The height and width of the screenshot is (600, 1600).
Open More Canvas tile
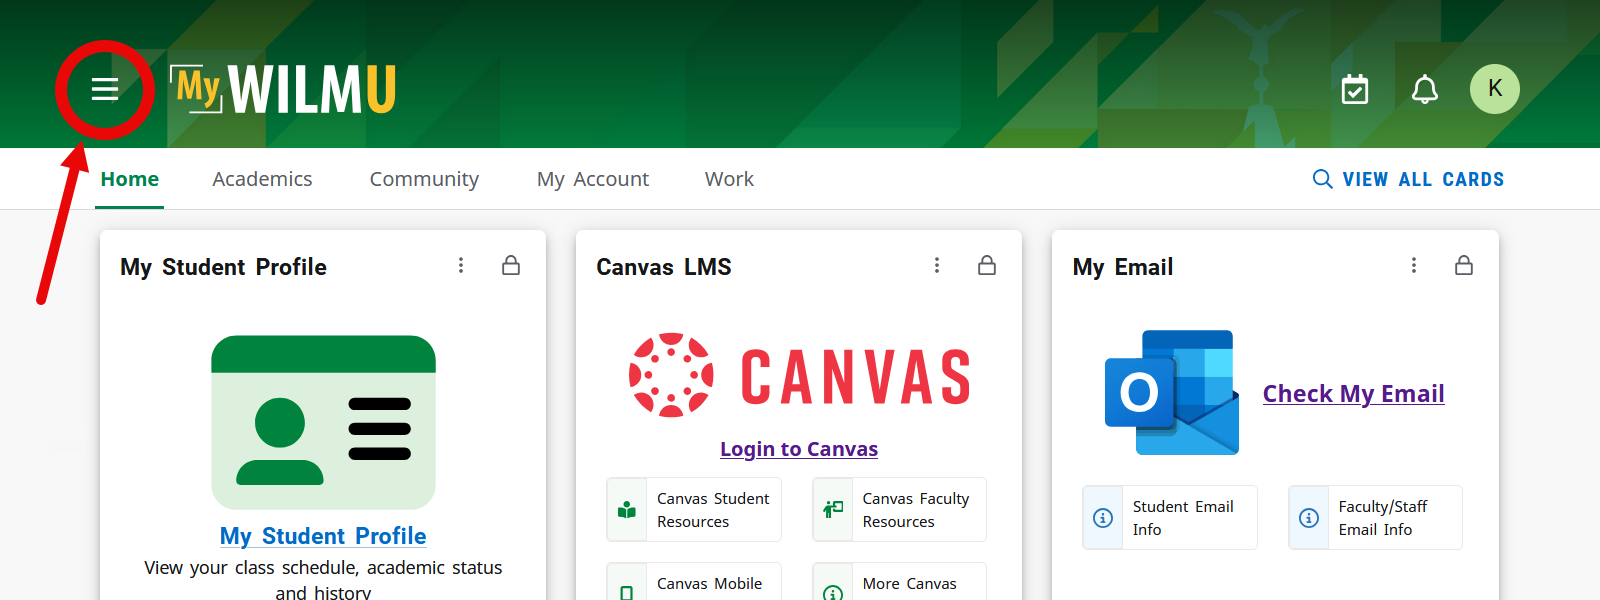(x=900, y=583)
